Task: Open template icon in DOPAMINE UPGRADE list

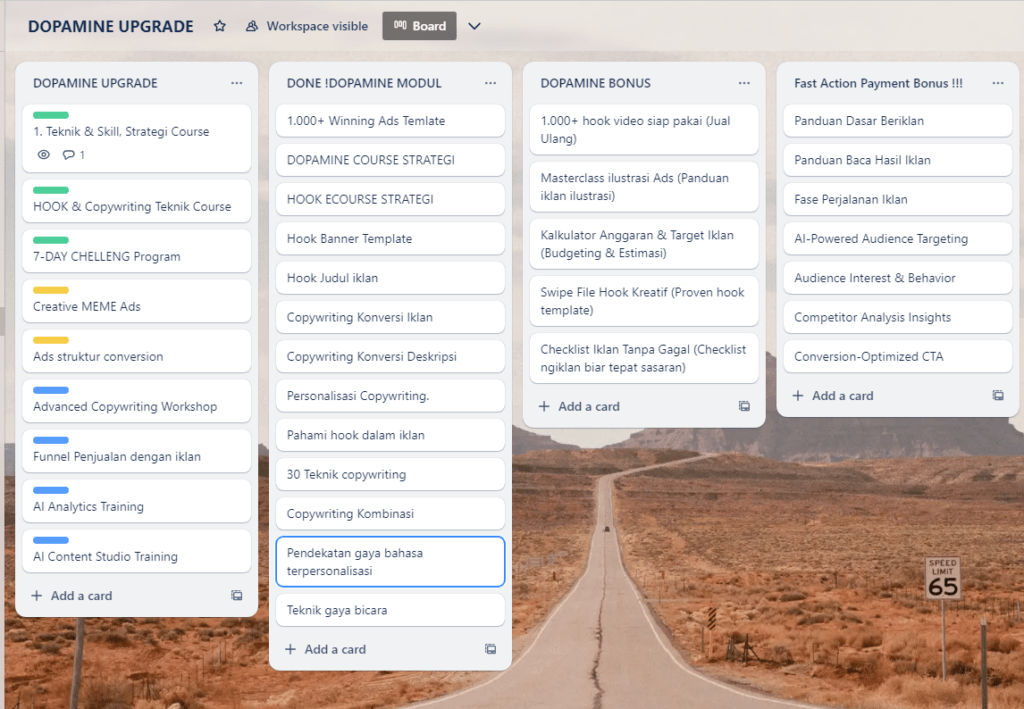Action: [237, 595]
